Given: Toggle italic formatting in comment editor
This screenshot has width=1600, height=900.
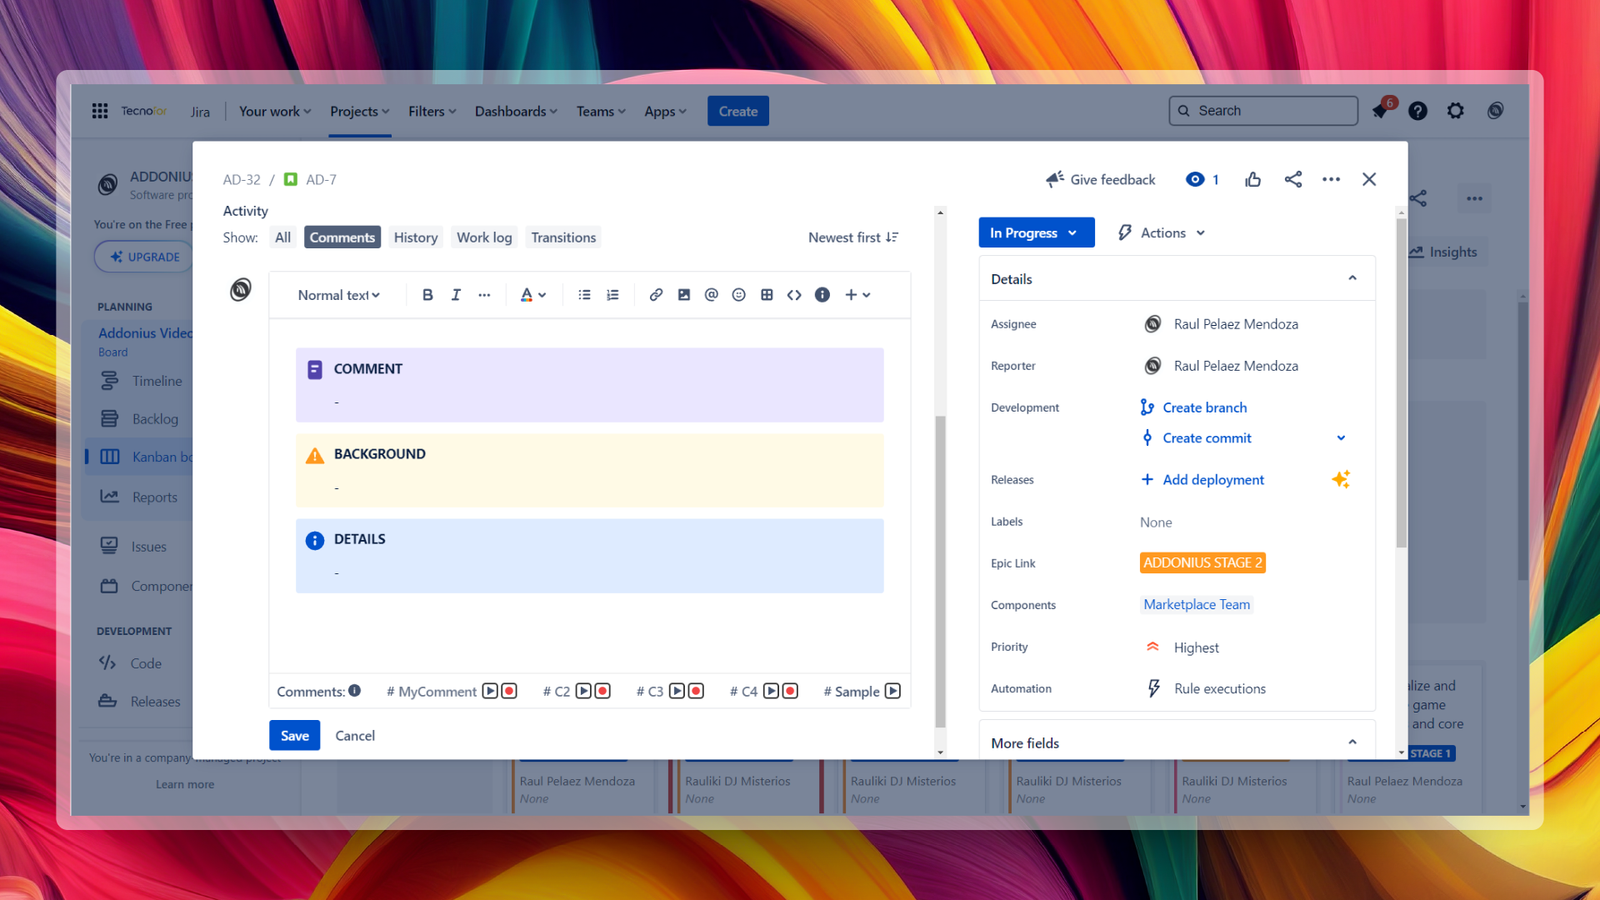Looking at the screenshot, I should 456,295.
